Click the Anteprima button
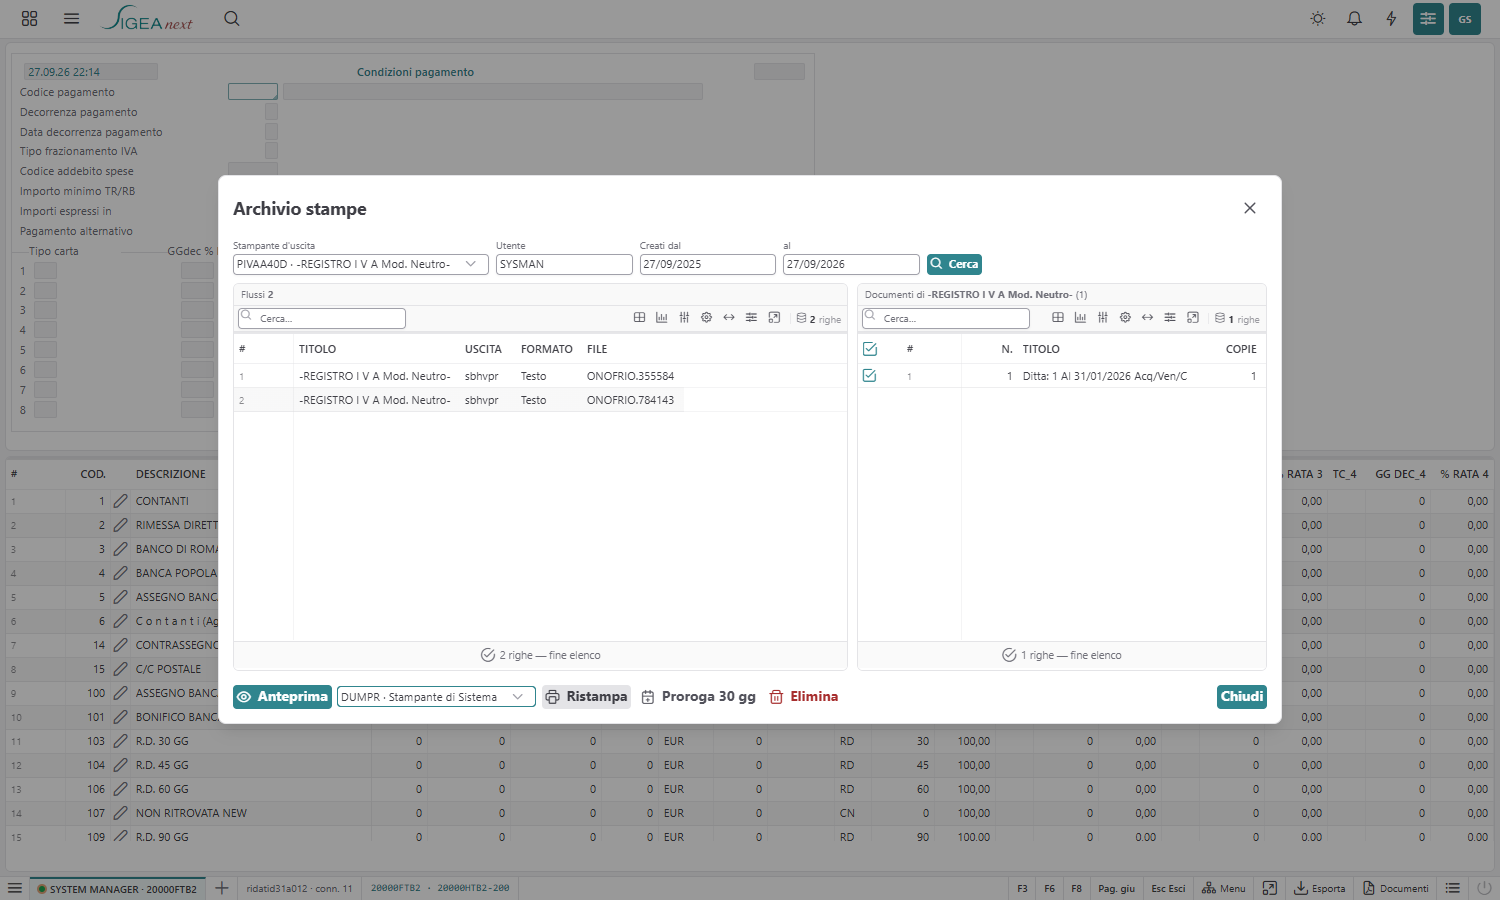1500x900 pixels. coord(282,697)
